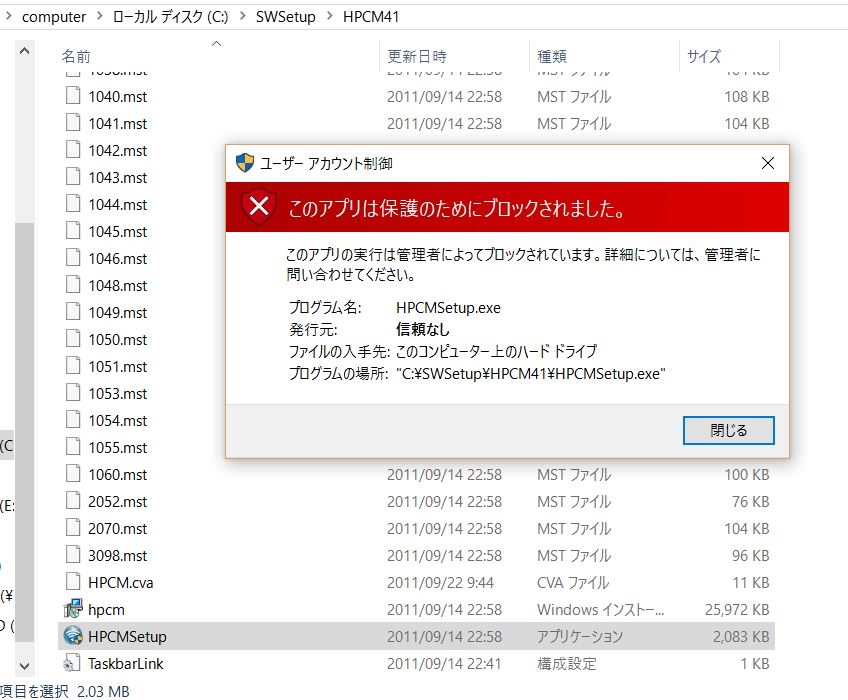Image resolution: width=848 pixels, height=700 pixels.
Task: Click the file icon of 2070.mst
Action: (73, 529)
